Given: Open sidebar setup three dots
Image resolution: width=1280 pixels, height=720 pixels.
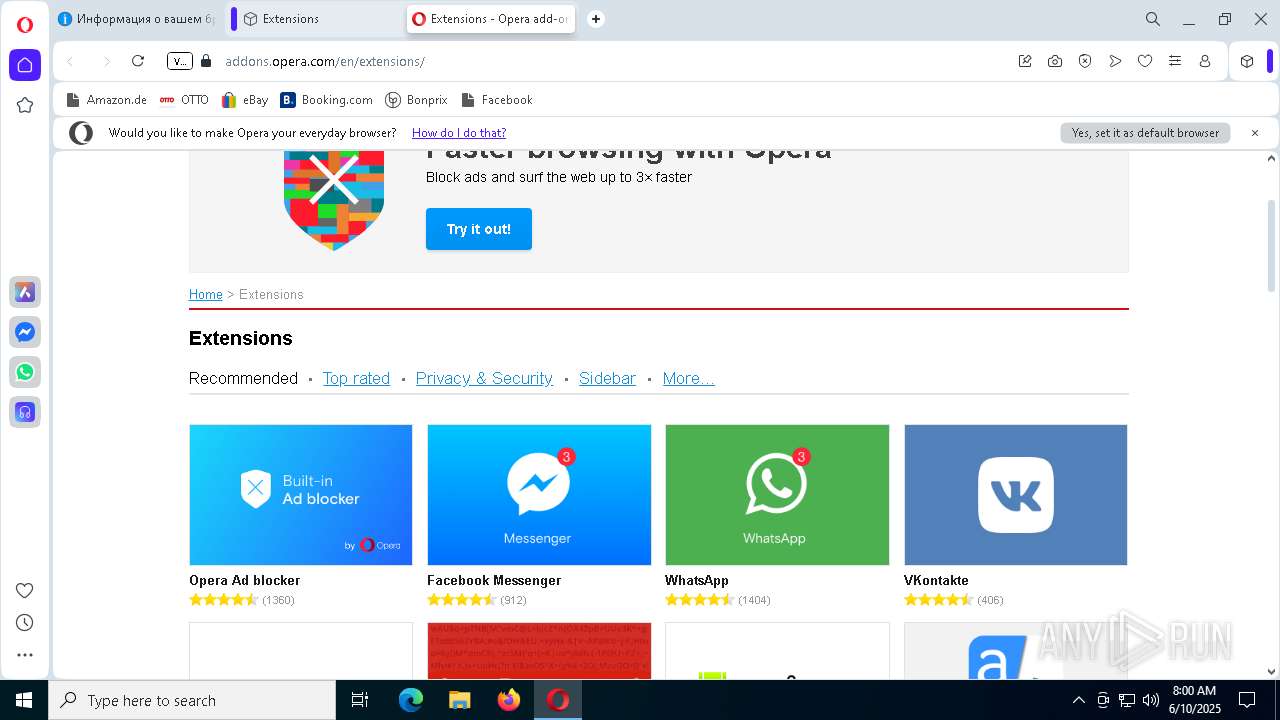Looking at the screenshot, I should tap(25, 655).
